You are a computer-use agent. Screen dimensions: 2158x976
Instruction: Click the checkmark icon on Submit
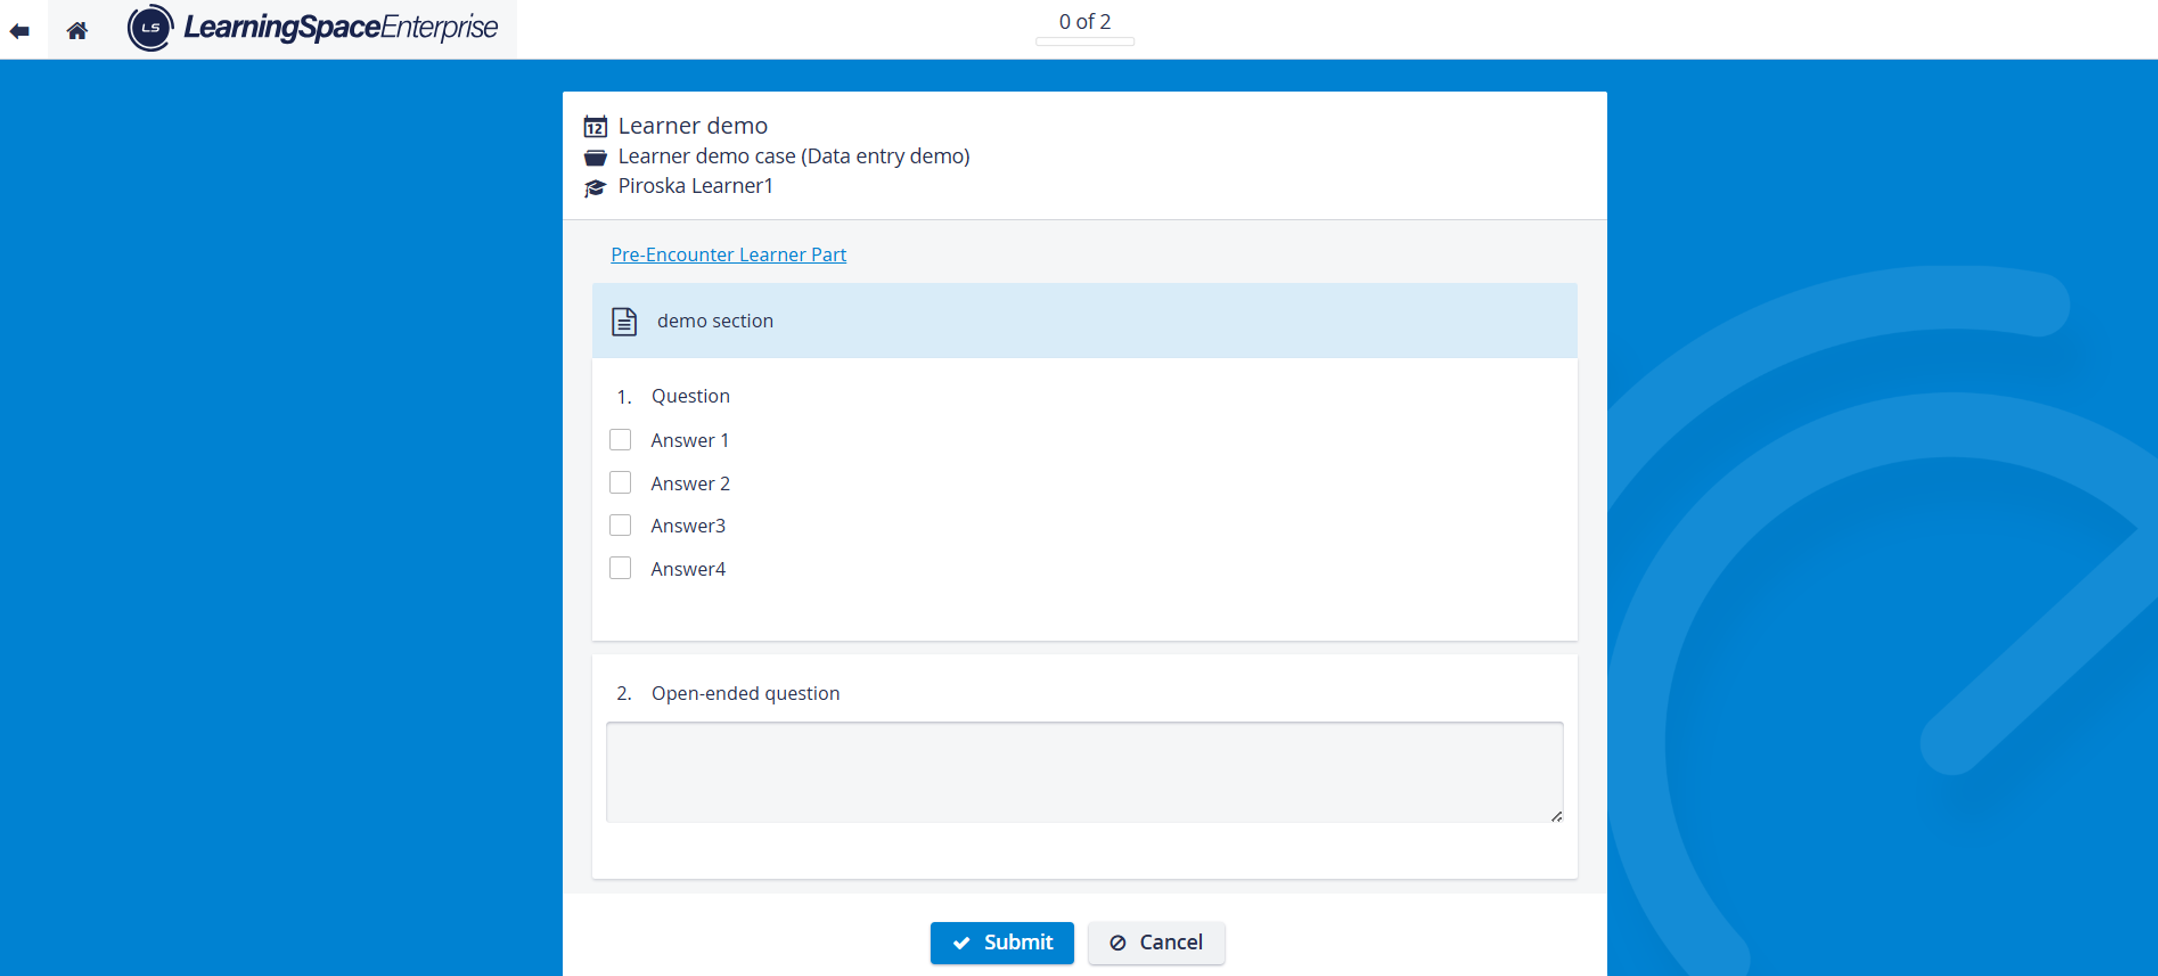(961, 943)
